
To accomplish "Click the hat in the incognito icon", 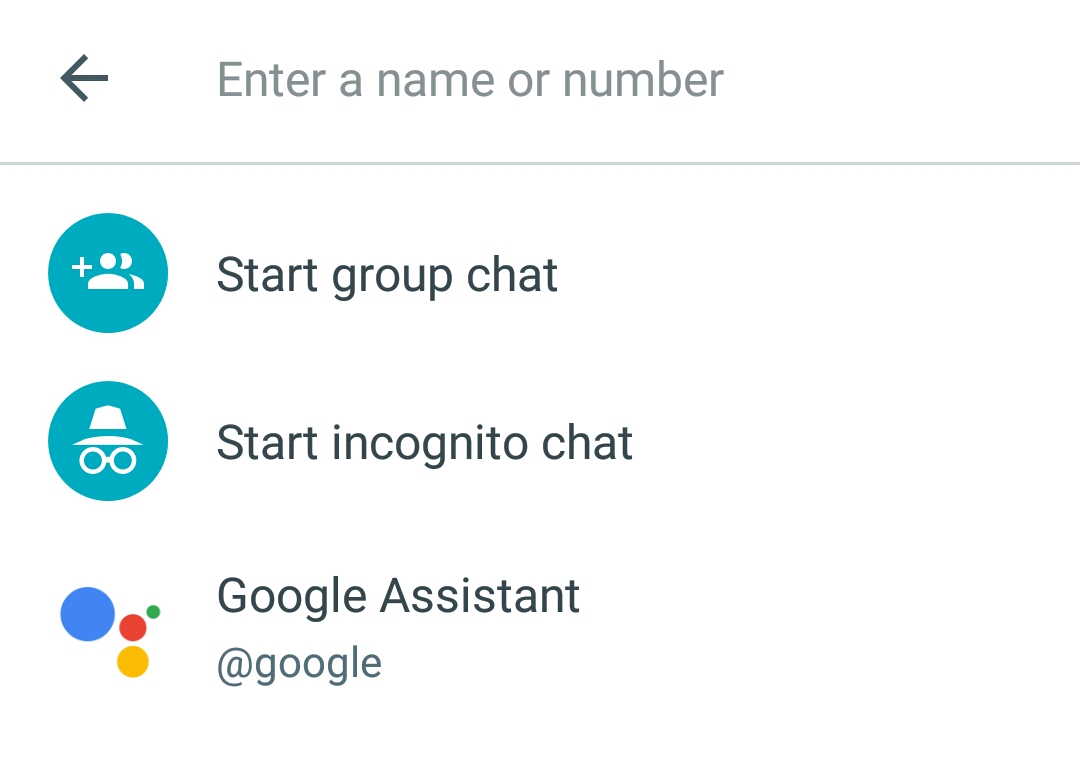I will point(108,424).
